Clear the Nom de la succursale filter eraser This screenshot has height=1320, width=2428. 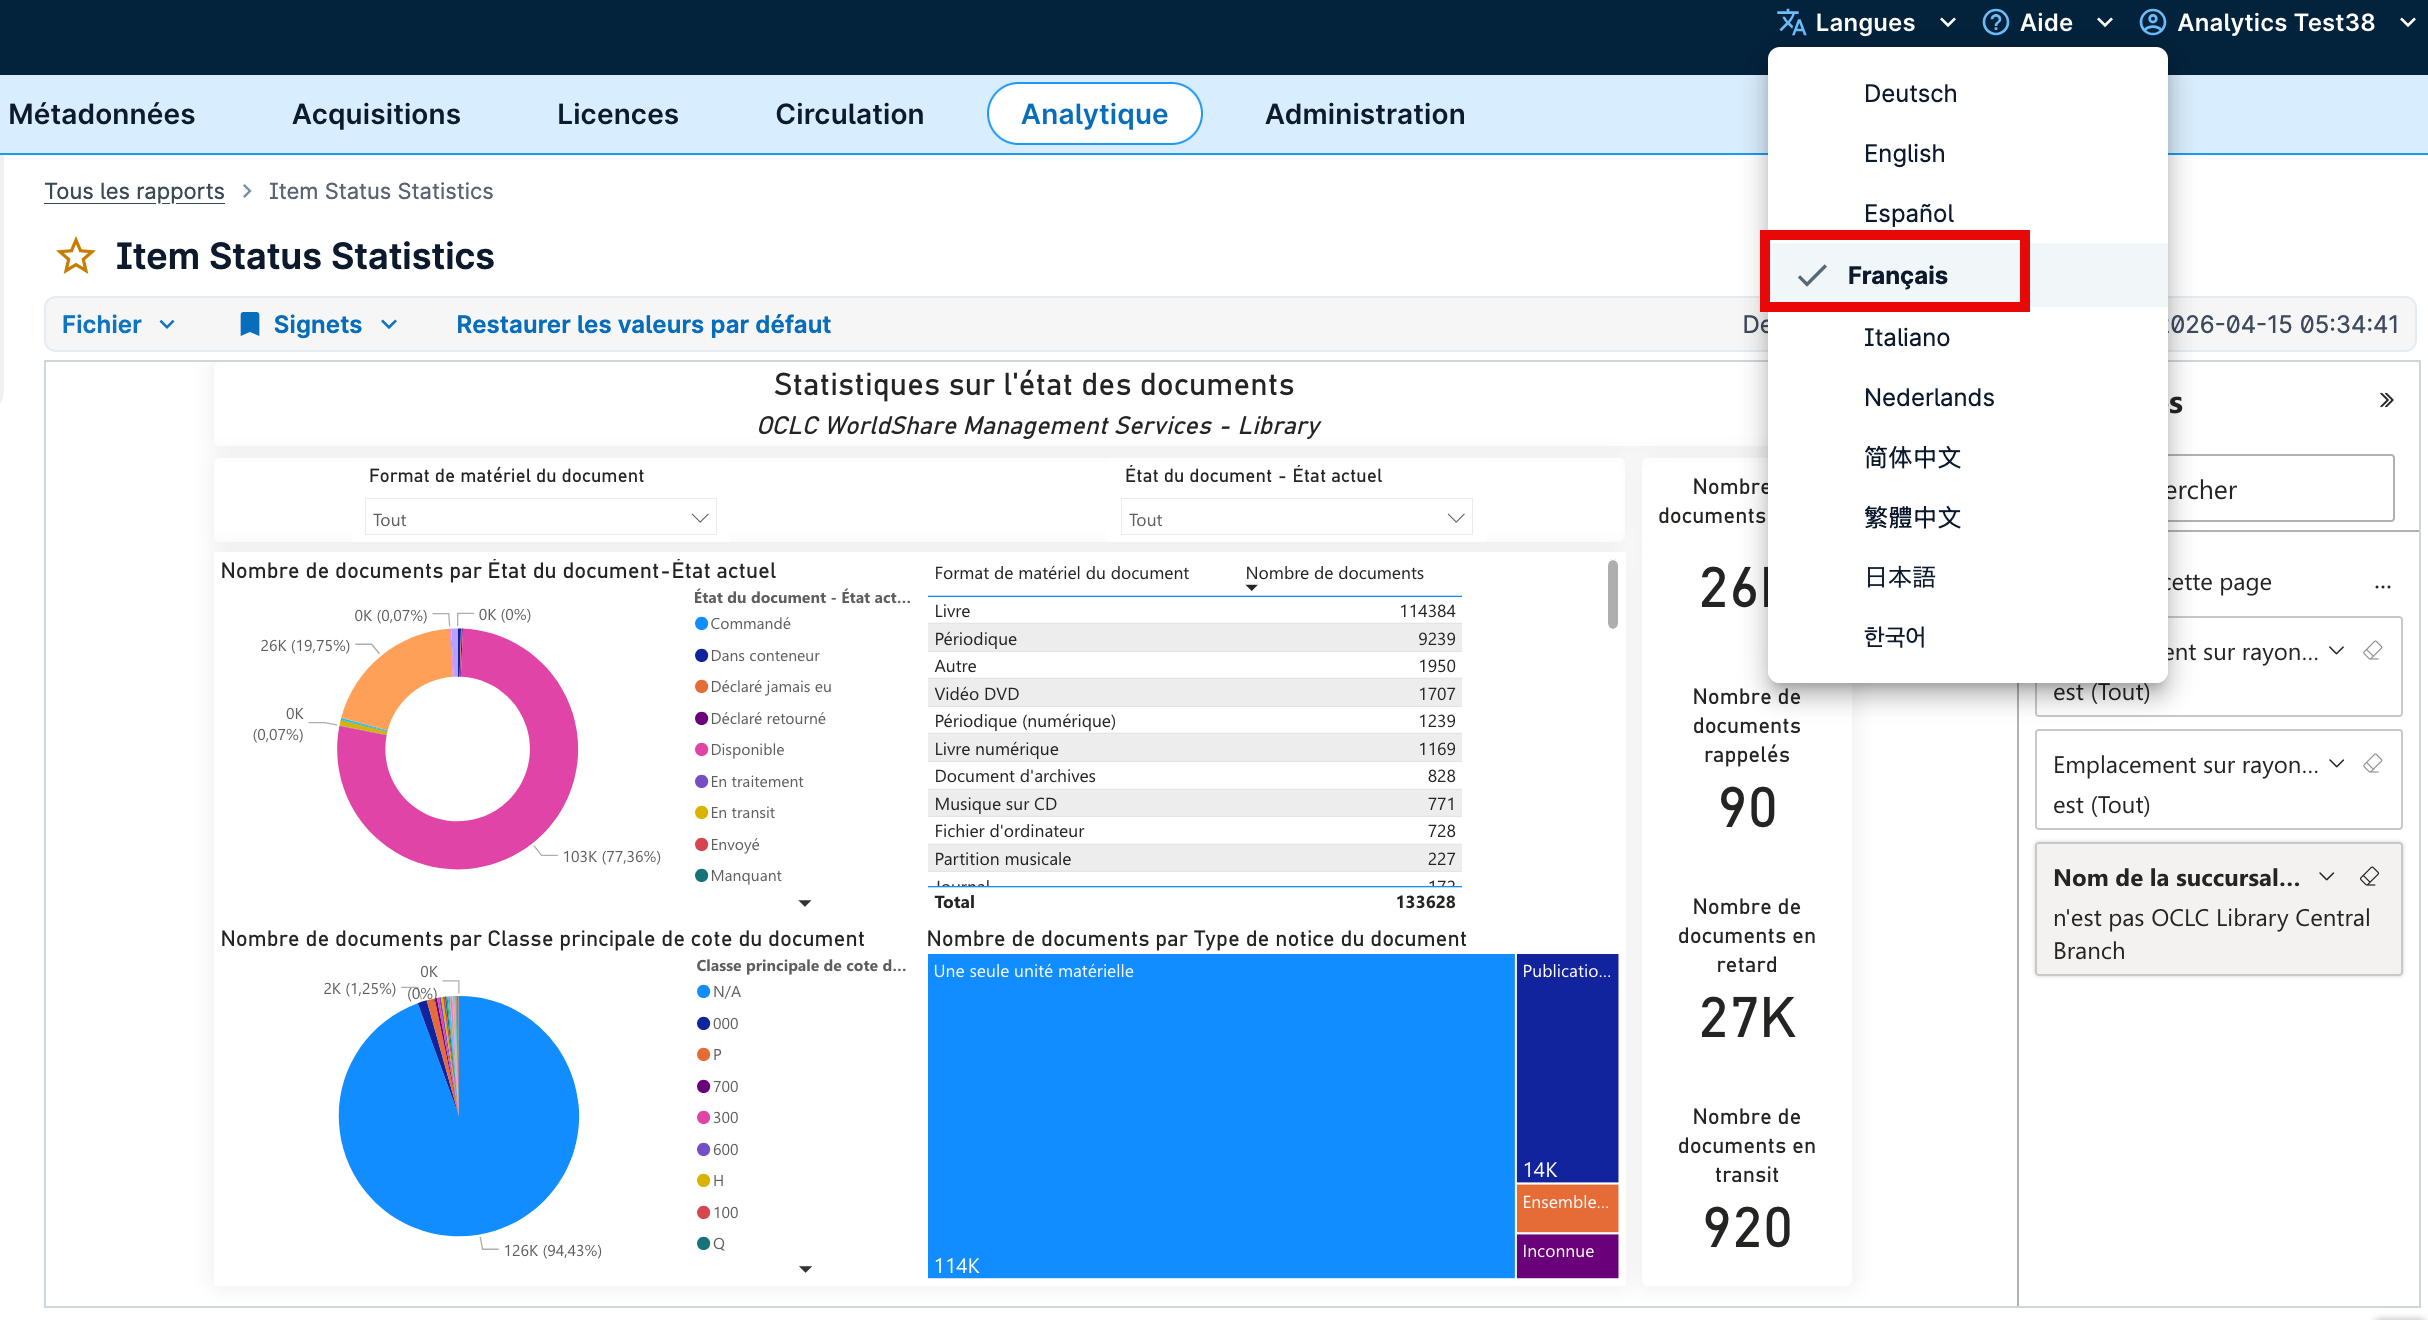[x=2369, y=877]
